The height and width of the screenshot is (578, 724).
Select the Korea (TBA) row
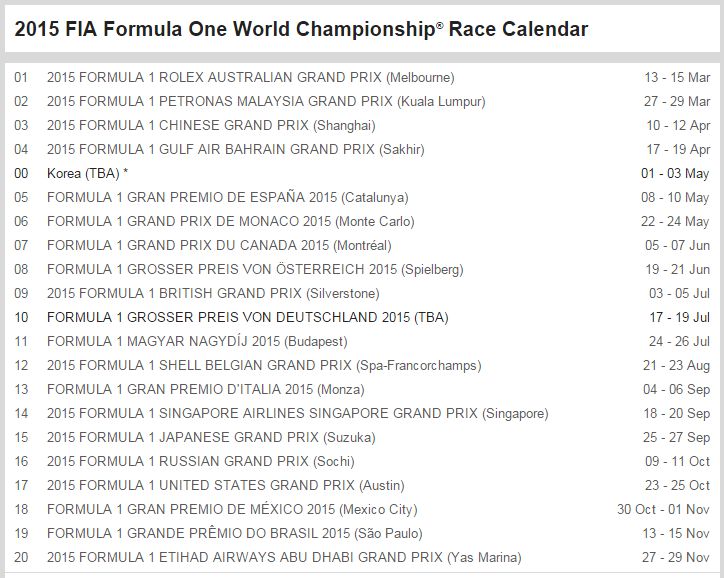click(87, 173)
